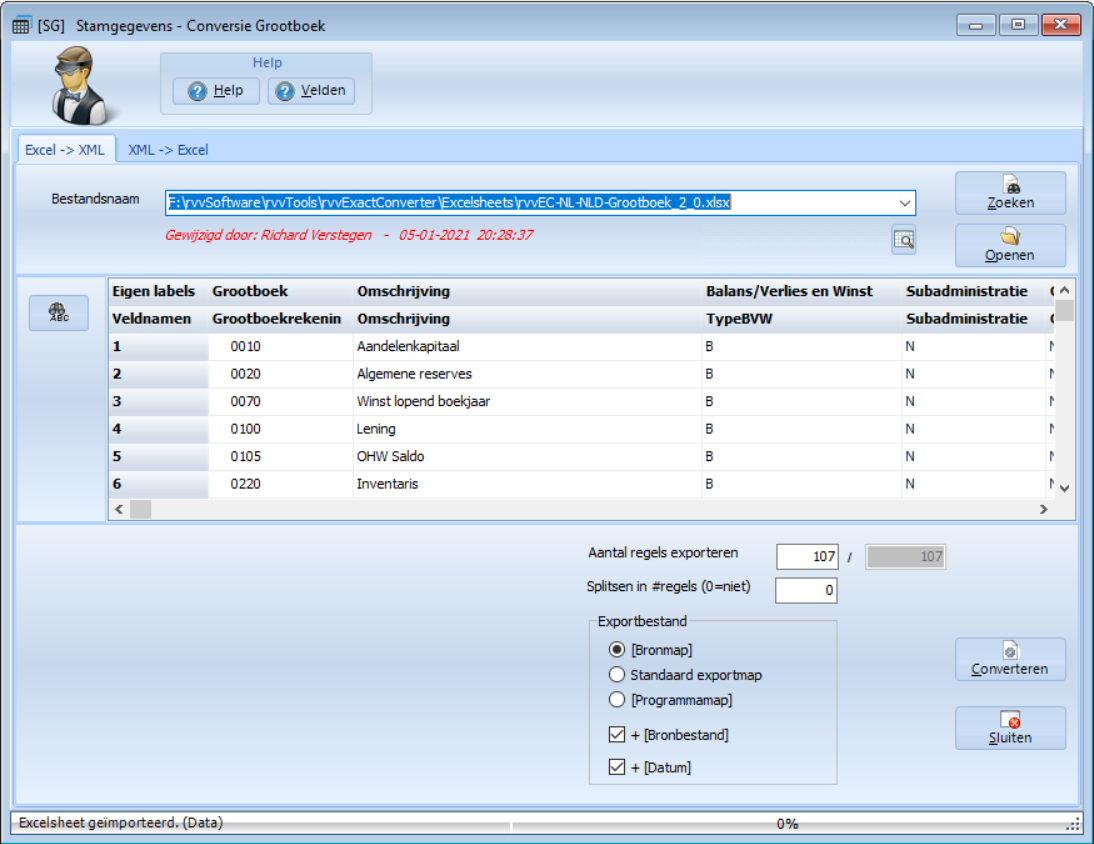Select row number 5 header
The width and height of the screenshot is (1094, 844).
[158, 456]
